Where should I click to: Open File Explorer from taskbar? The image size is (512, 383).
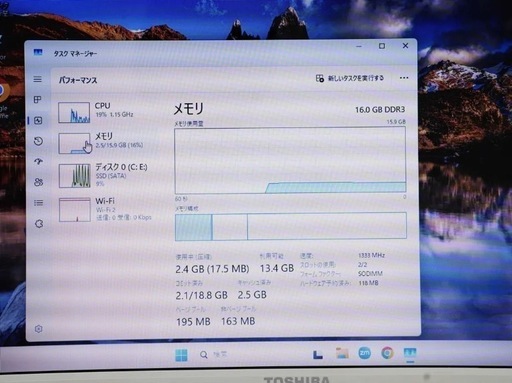[x=342, y=353]
